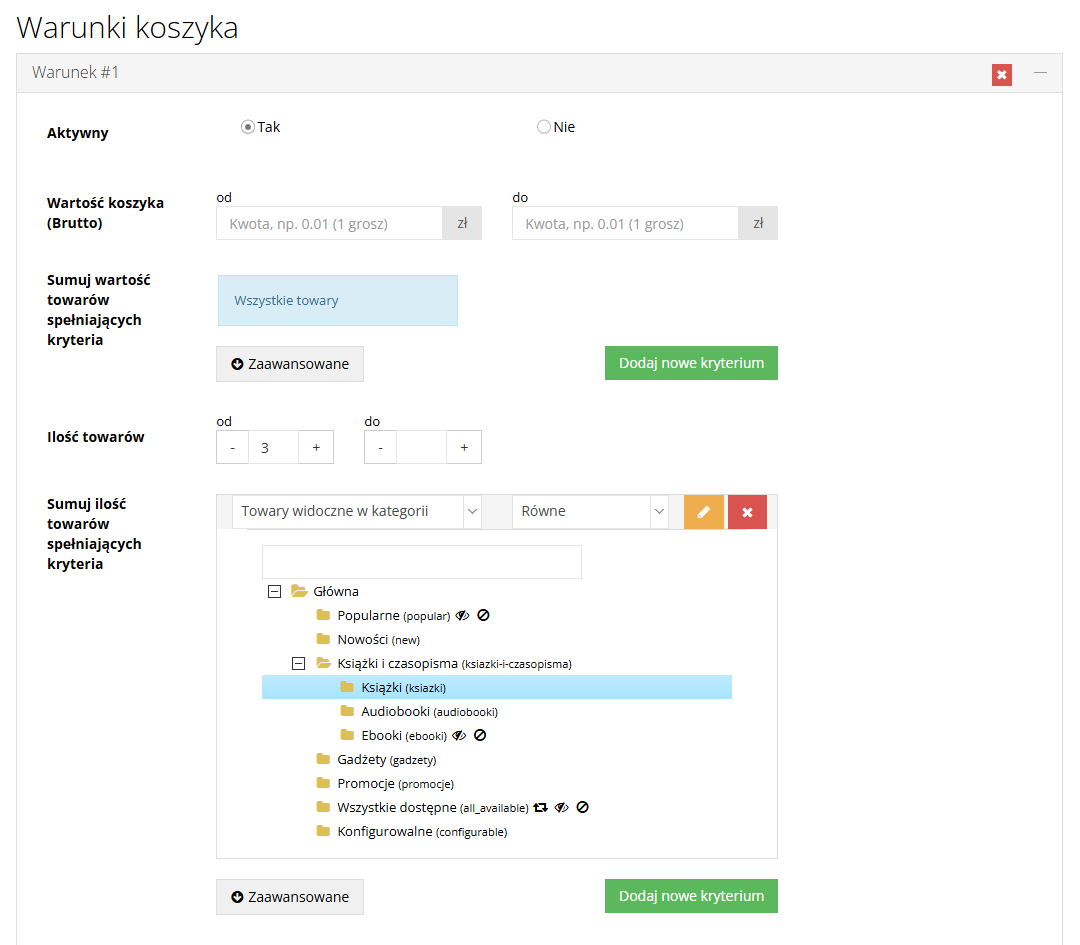The width and height of the screenshot is (1080, 945).
Task: Open the Równe comparison dropdown
Action: click(590, 512)
